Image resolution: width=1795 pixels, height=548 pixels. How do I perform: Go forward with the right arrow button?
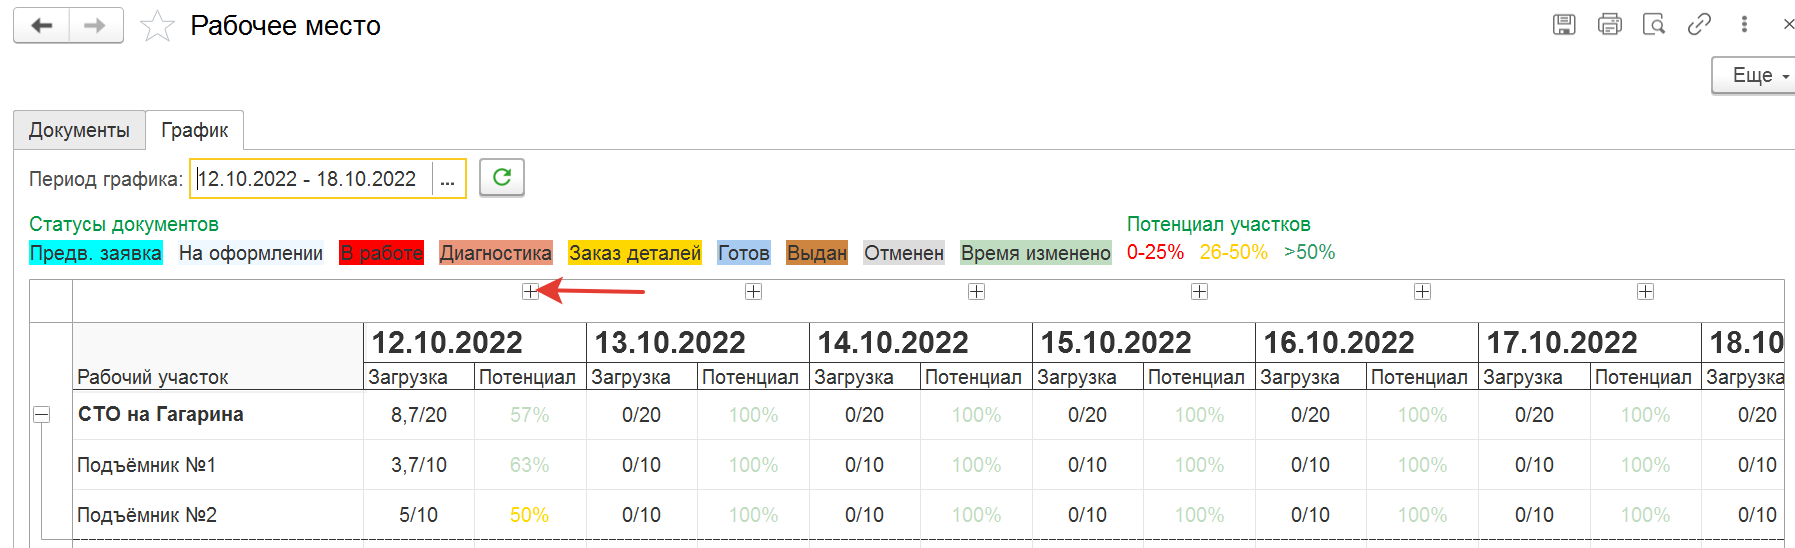pyautogui.click(x=96, y=26)
